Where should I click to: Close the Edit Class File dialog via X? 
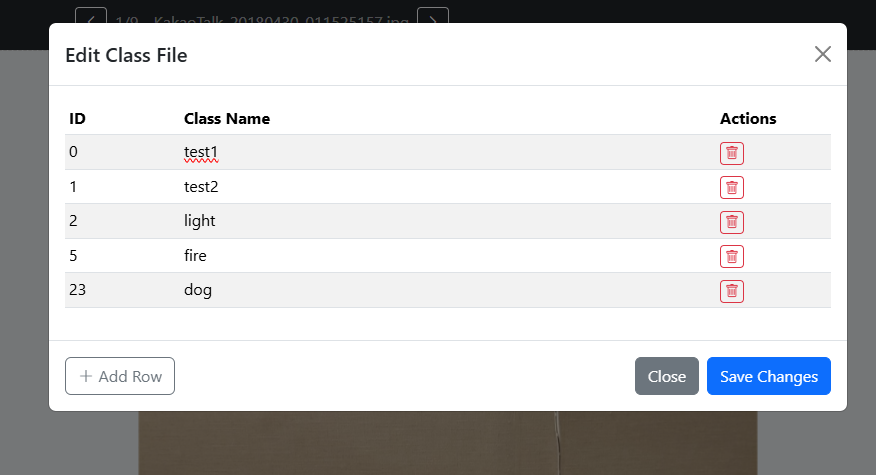coord(822,54)
